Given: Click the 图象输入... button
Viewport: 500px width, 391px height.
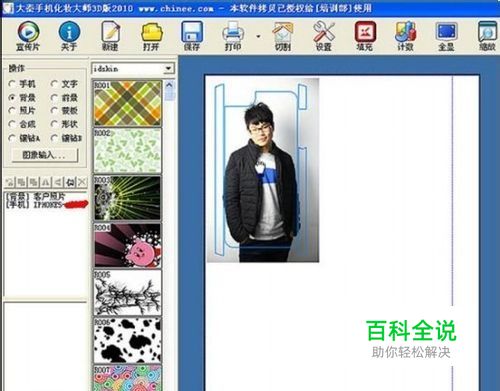Looking at the screenshot, I should pyautogui.click(x=45, y=155).
